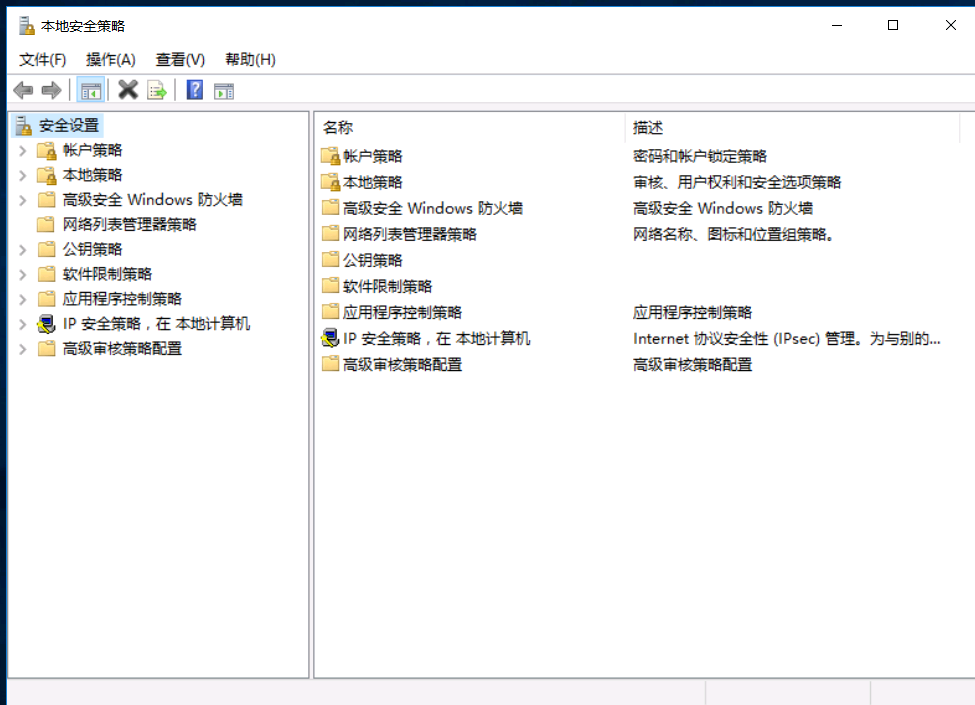The width and height of the screenshot is (975, 705).
Task: Select 应用程序控制策略 label in tree
Action: [122, 299]
